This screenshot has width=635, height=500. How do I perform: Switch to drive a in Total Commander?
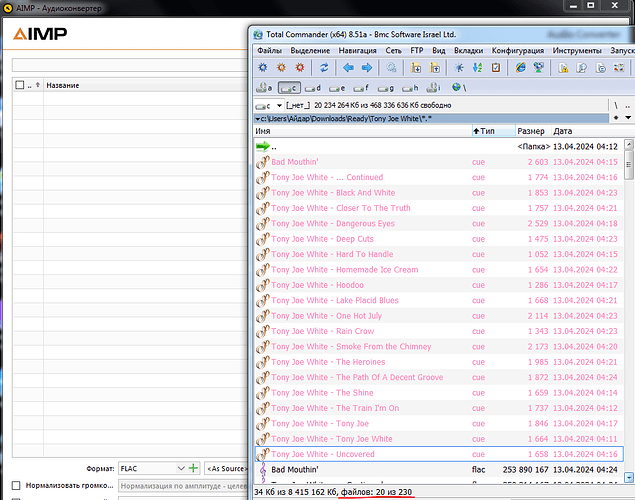pyautogui.click(x=264, y=87)
